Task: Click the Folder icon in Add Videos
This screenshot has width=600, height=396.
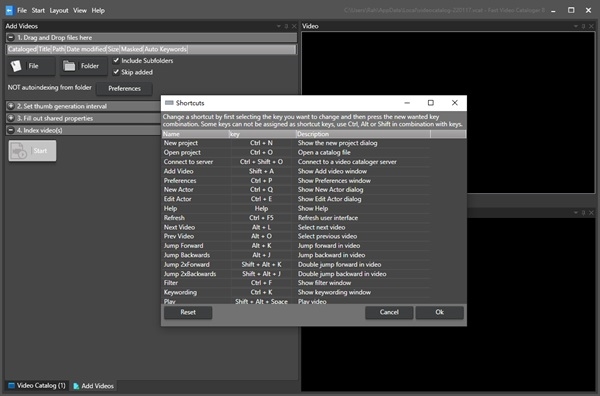Action: 69,66
